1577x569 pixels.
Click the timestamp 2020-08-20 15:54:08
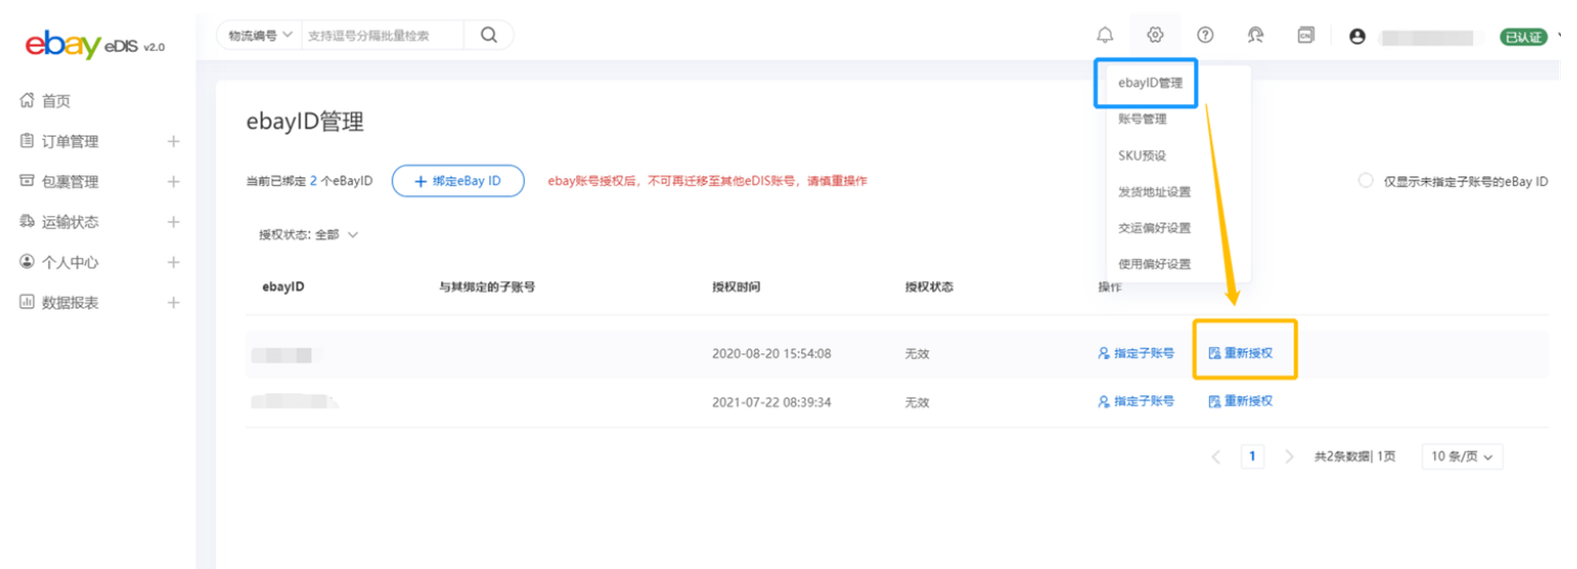pos(771,353)
